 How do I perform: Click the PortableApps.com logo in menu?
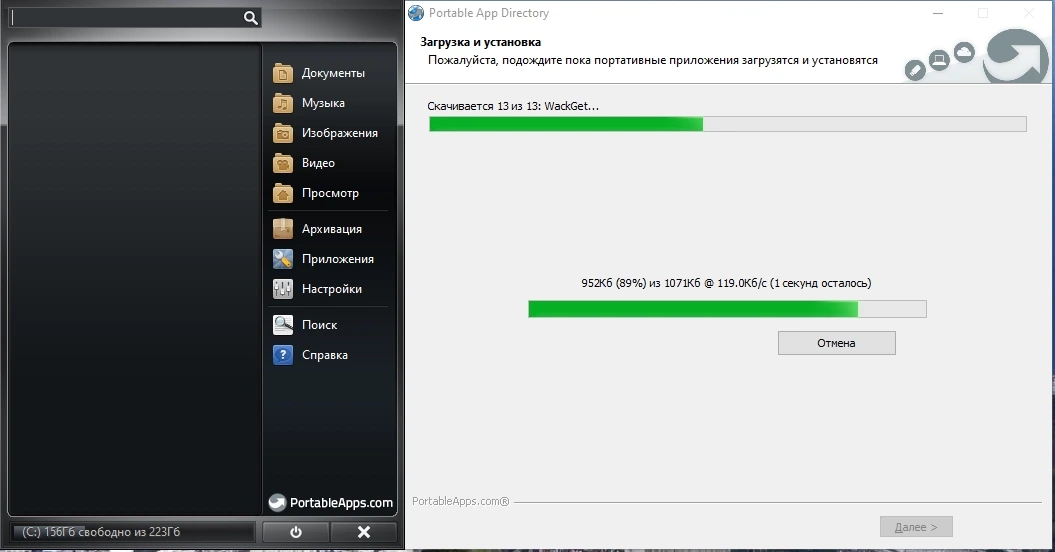point(330,503)
